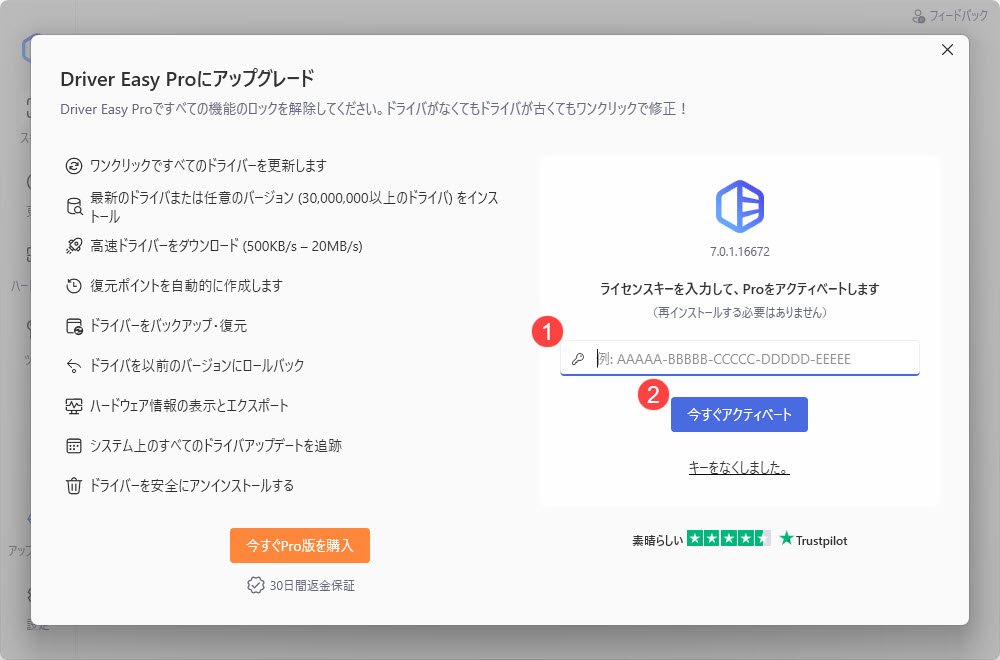Click the feedback person icon
1000x660 pixels.
coord(918,16)
